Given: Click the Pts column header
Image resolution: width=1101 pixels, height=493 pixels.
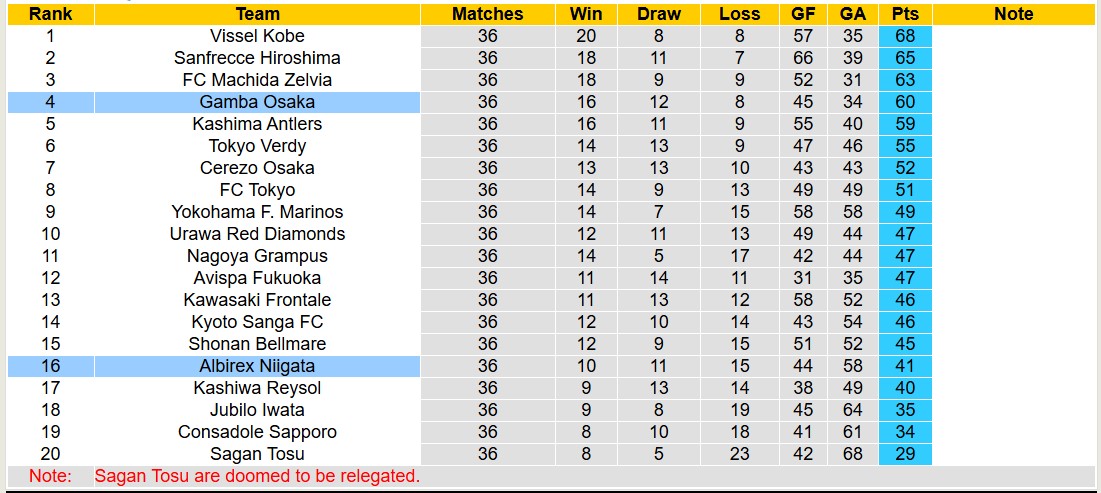Looking at the screenshot, I should [905, 14].
